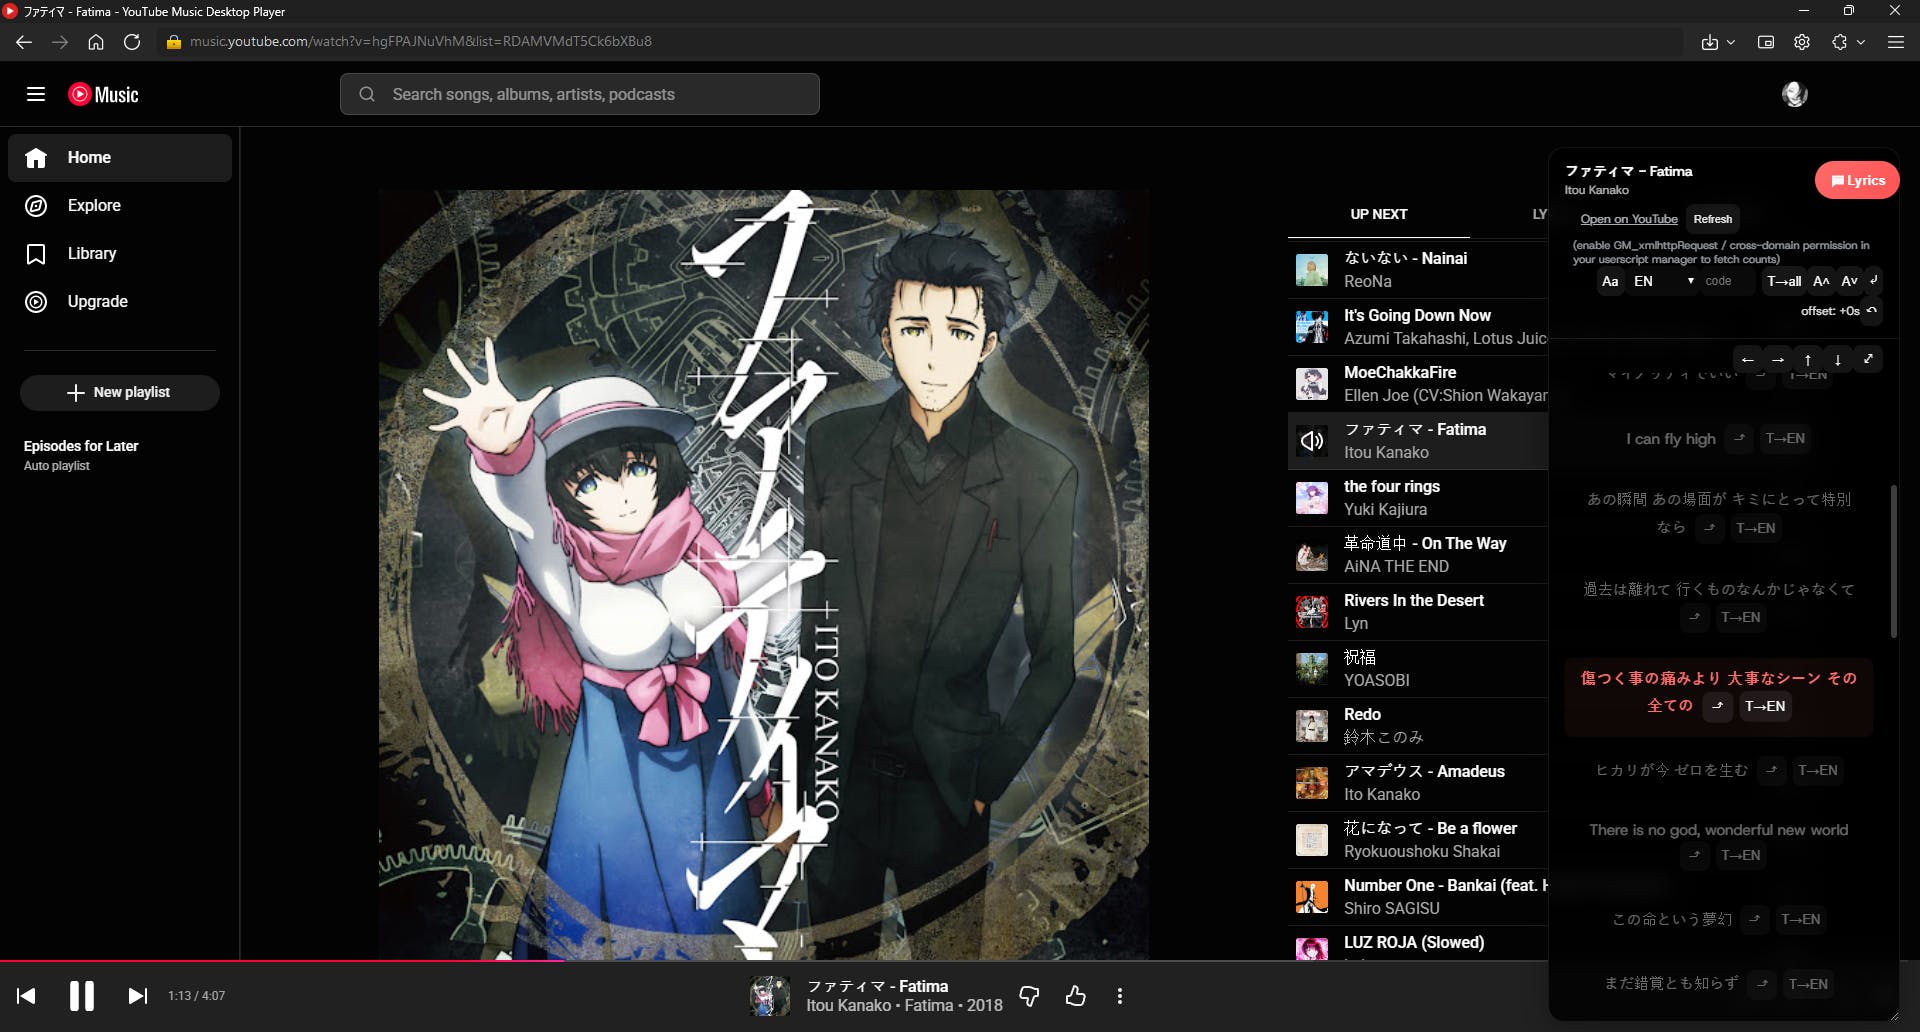
Task: Click the up arrow in lyrics panel
Action: click(x=1807, y=360)
